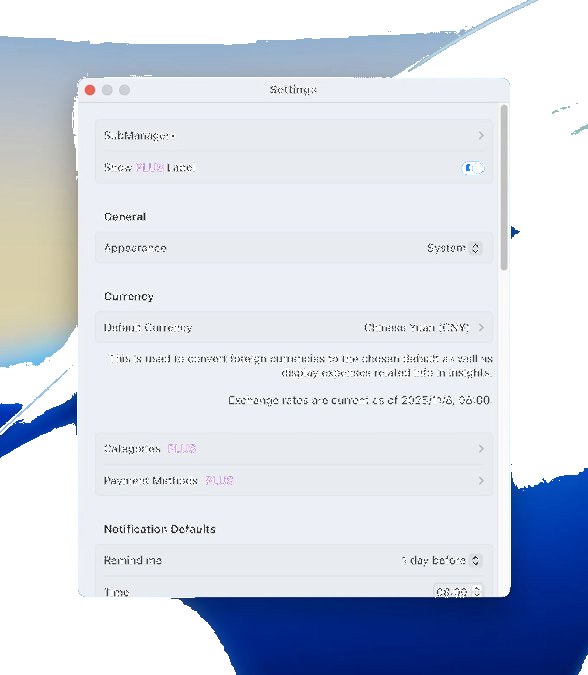Toggle the Show PLUS Label switch
The height and width of the screenshot is (675, 588).
472,167
